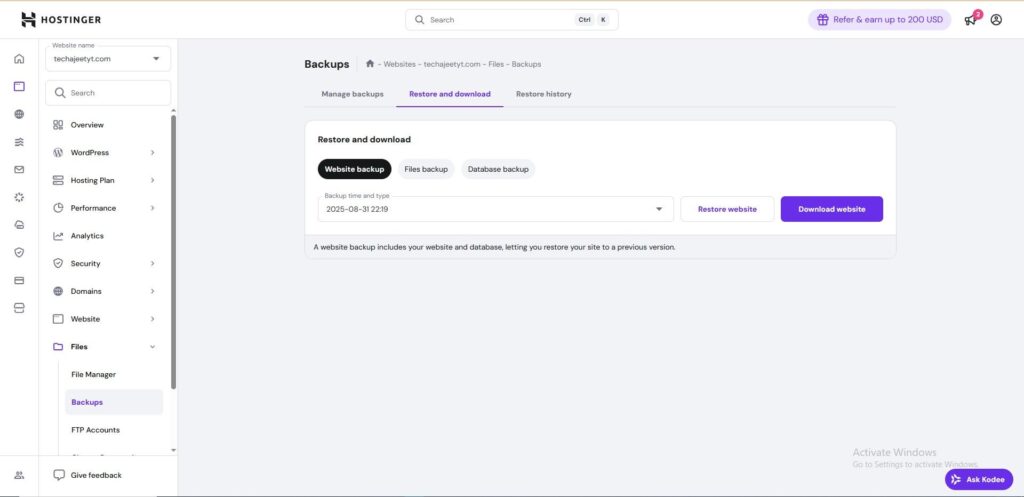The width and height of the screenshot is (1024, 497).
Task: Click the Download website button
Action: (x=831, y=209)
